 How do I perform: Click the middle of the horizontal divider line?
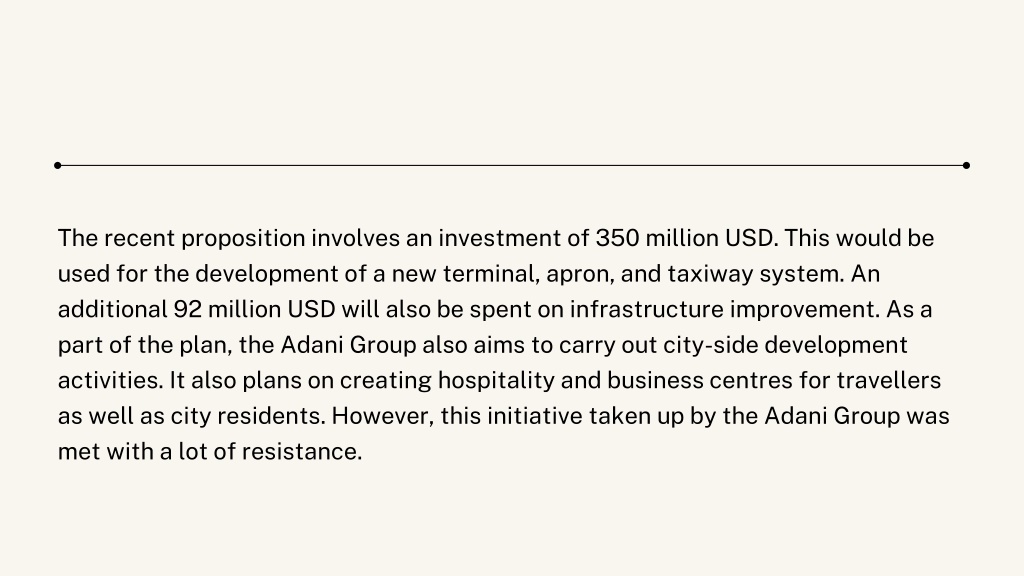(x=512, y=165)
